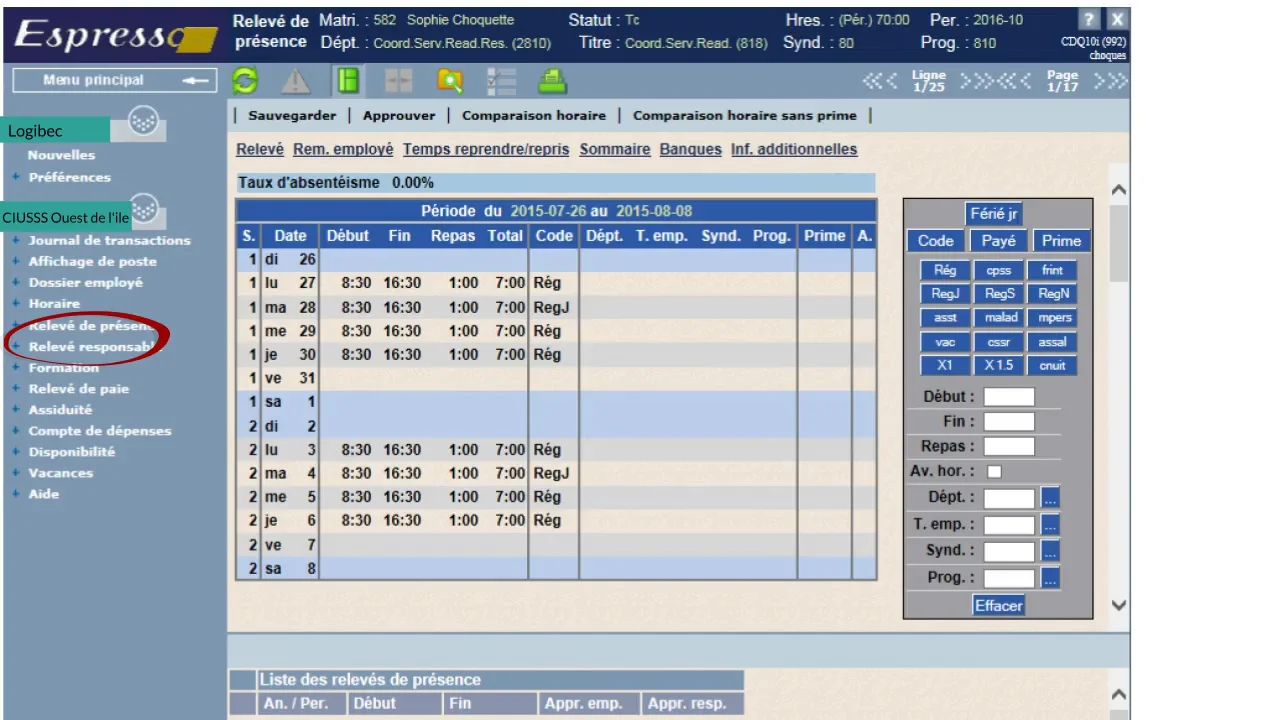Viewport: 1280px width, 720px height.
Task: Toggle the Av. hor. checkbox
Action: click(x=994, y=471)
